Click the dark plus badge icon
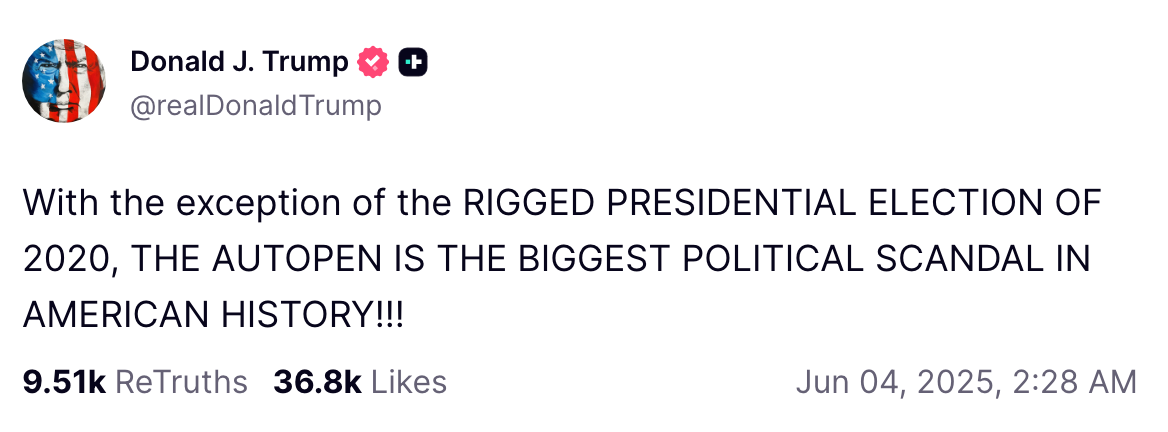Image resolution: width=1168 pixels, height=432 pixels. tap(413, 63)
